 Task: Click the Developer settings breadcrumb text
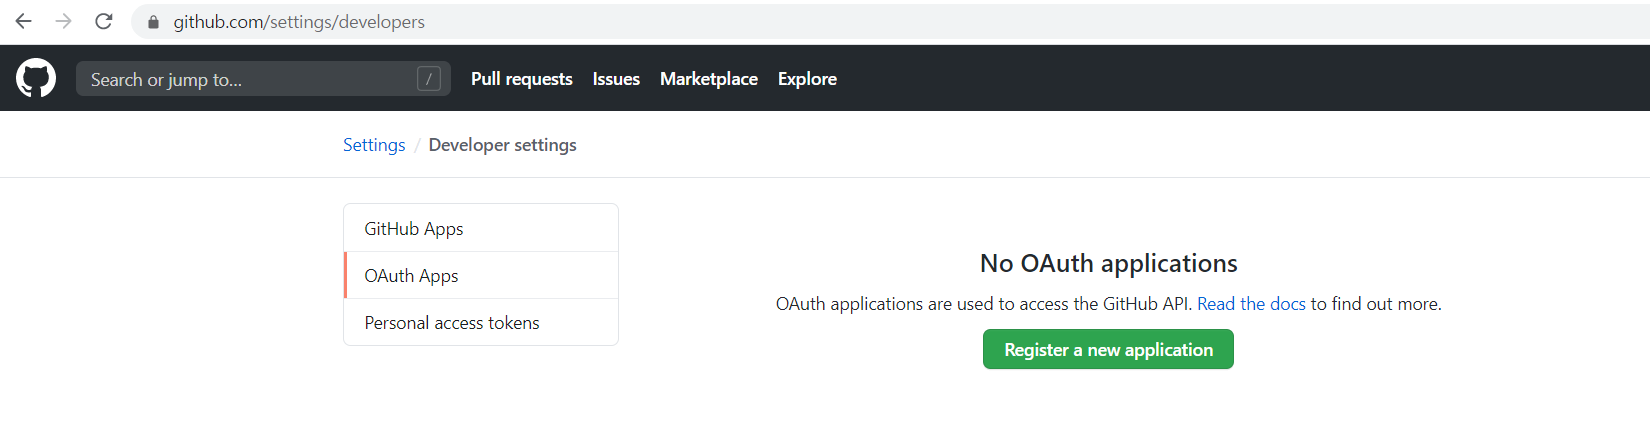coord(502,145)
